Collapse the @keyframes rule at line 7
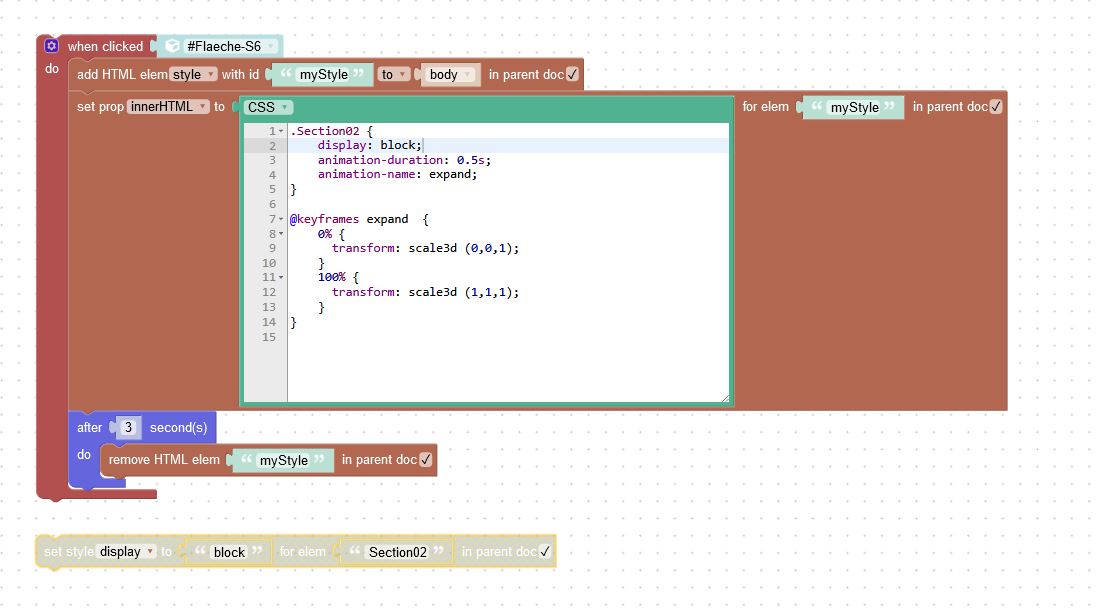The image size is (1099, 613). coord(281,219)
